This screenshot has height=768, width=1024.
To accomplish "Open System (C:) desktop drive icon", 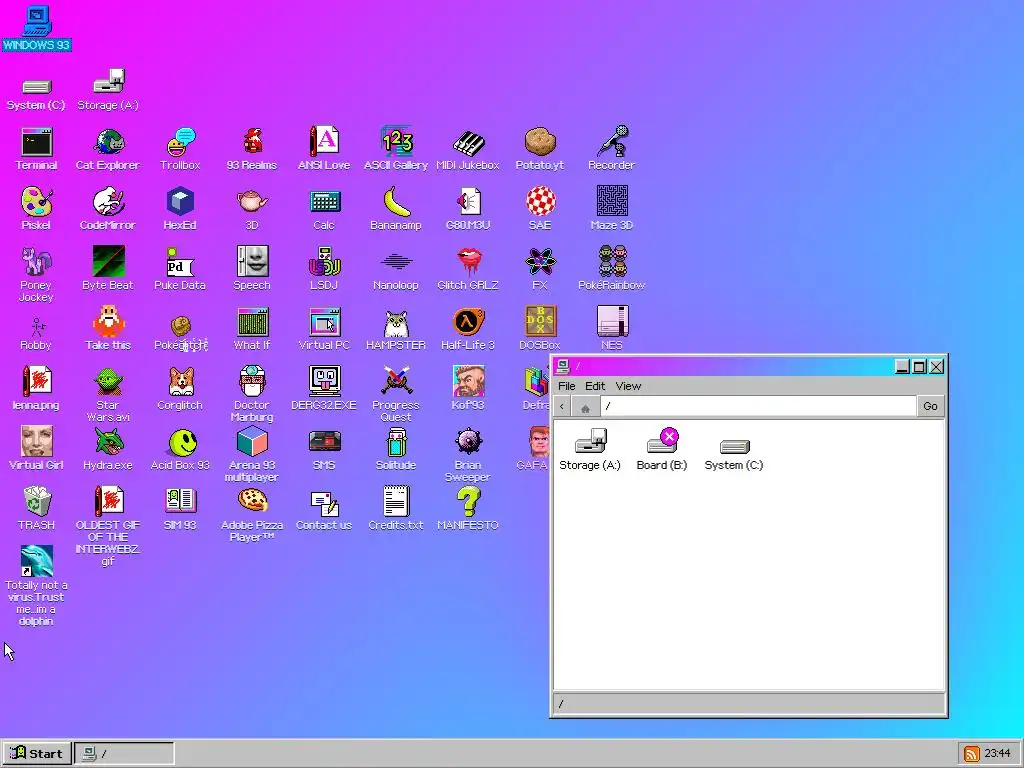I will (37, 94).
